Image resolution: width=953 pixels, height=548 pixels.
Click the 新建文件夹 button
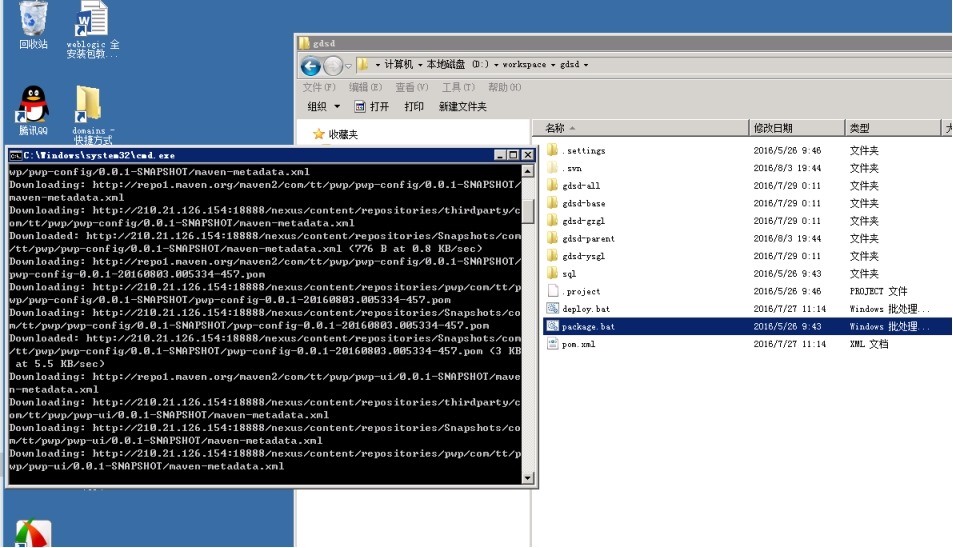pos(463,107)
